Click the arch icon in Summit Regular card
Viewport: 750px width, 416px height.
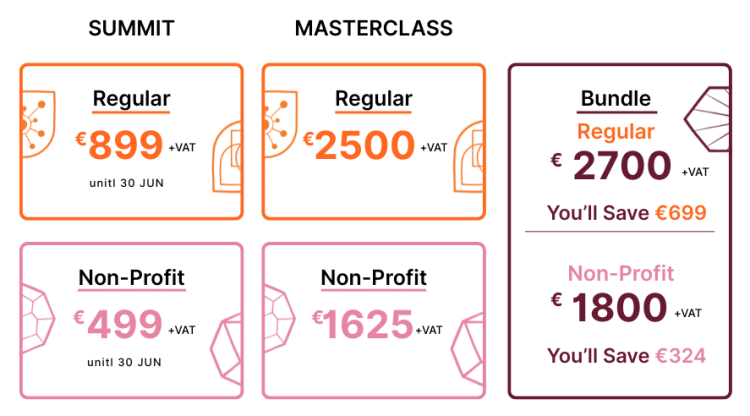[x=227, y=157]
